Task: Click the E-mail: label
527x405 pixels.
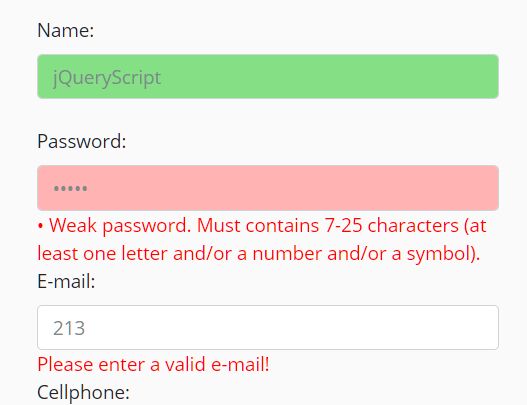Action: coord(66,281)
